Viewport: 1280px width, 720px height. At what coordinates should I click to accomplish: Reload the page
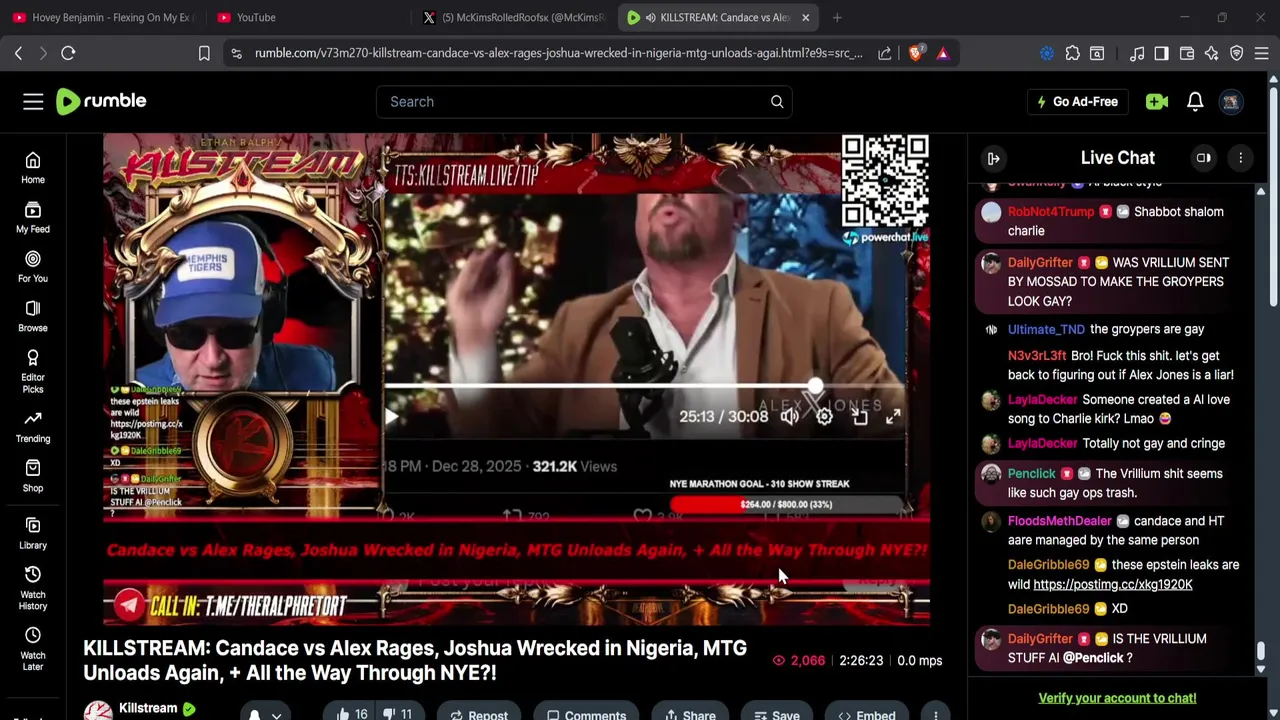pyautogui.click(x=68, y=53)
